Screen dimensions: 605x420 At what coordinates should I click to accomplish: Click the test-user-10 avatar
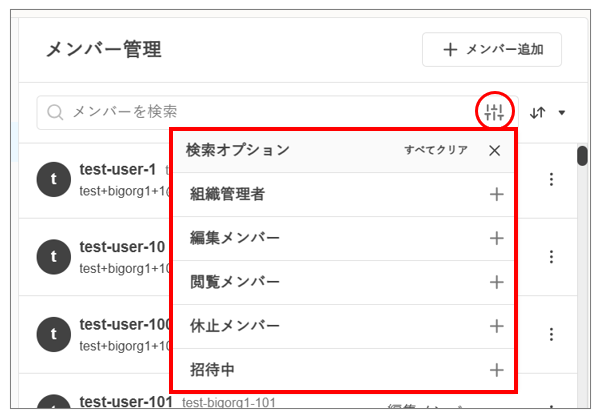[52, 257]
